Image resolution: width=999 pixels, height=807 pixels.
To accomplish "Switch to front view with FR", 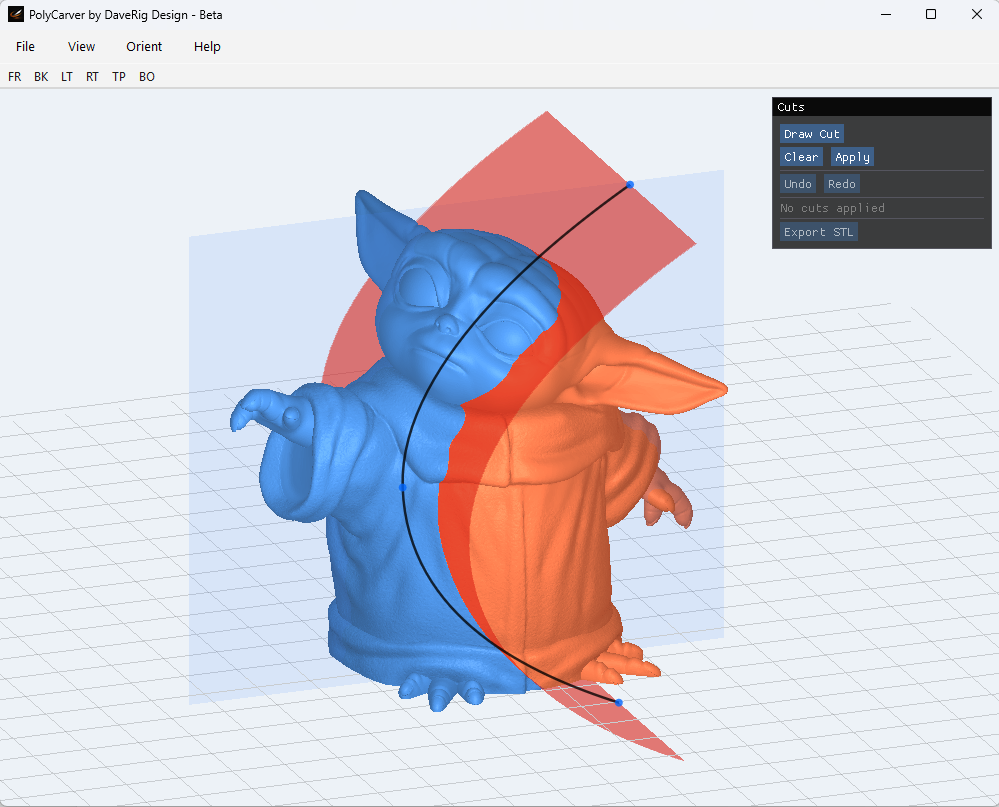I will point(15,76).
